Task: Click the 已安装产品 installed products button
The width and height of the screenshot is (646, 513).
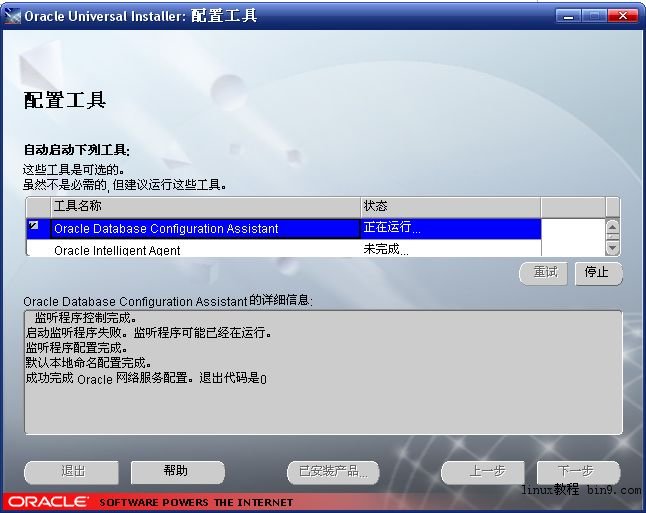Action: (333, 472)
